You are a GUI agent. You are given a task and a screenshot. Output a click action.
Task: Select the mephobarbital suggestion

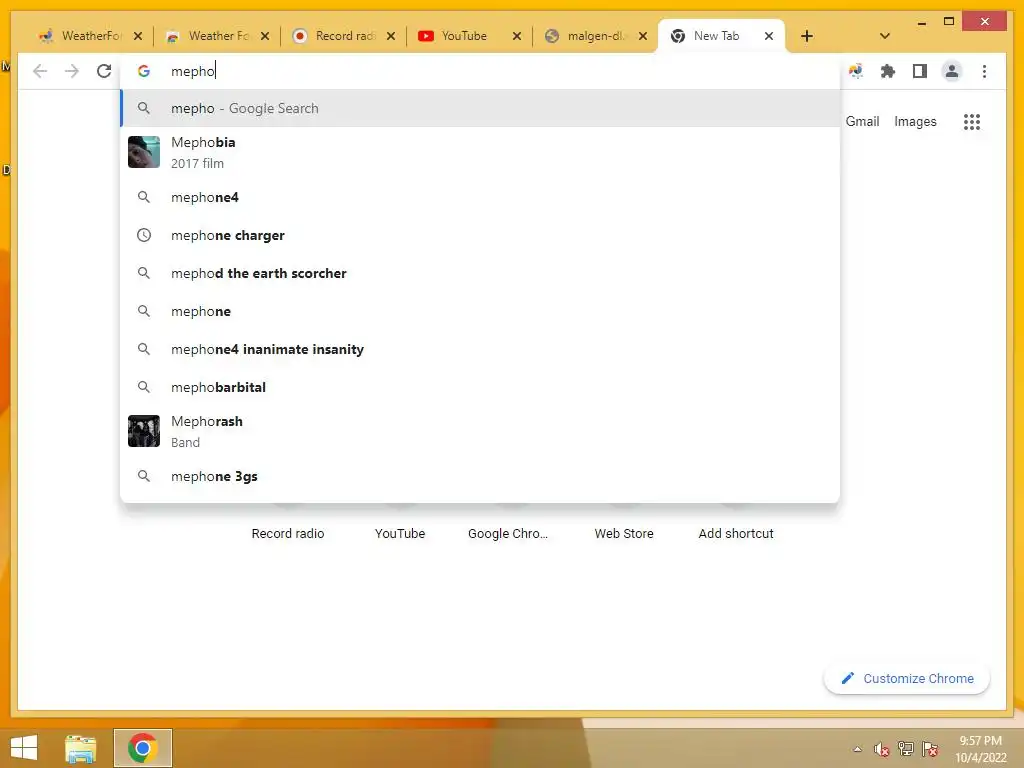click(480, 387)
